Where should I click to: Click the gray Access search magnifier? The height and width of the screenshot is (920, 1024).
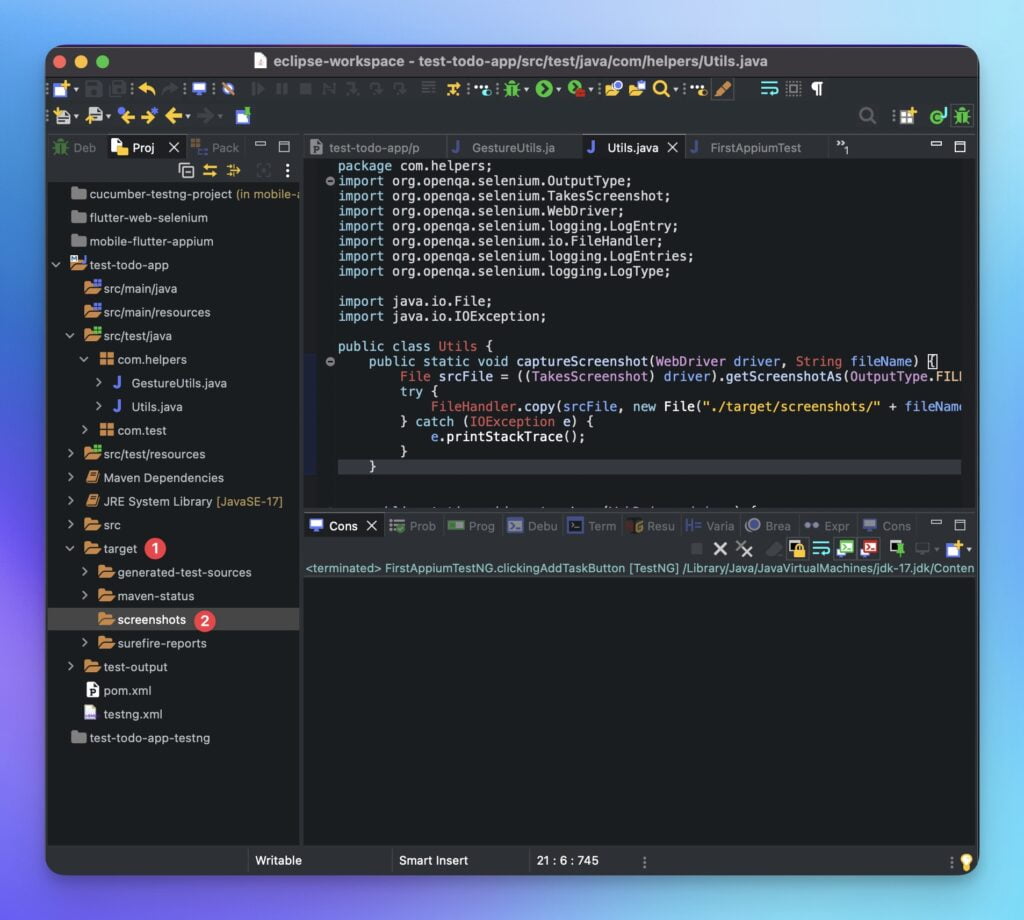point(867,116)
